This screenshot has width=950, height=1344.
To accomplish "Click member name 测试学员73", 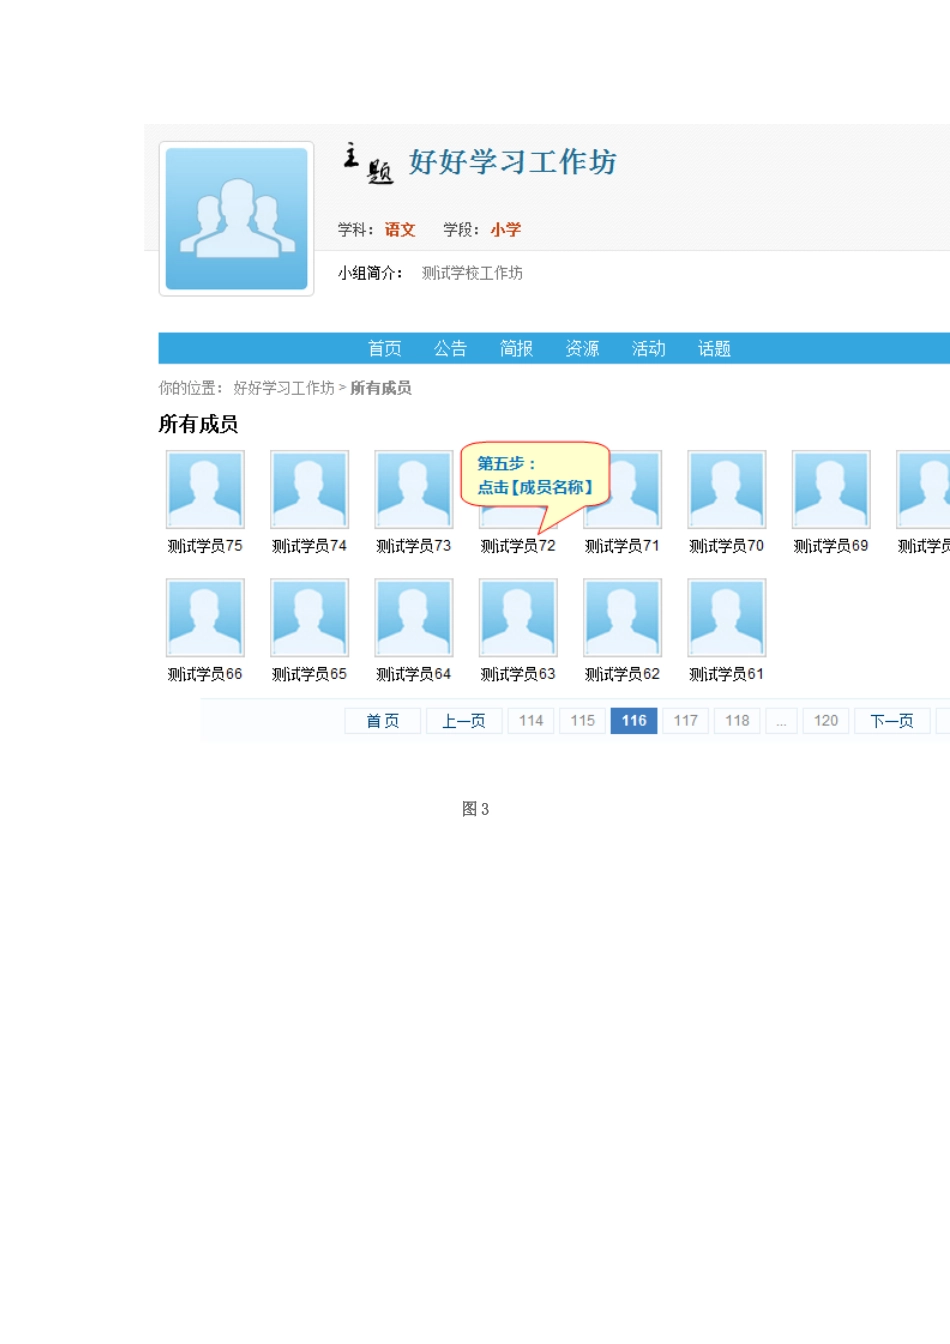I will 414,546.
